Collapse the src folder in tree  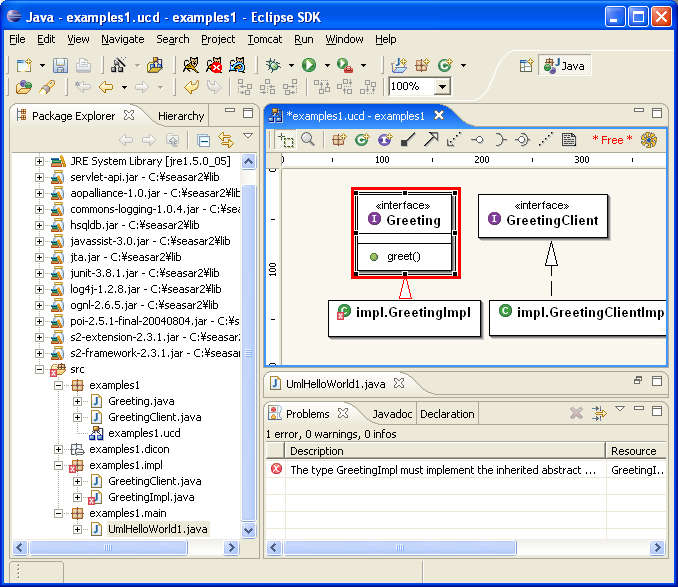click(x=40, y=369)
